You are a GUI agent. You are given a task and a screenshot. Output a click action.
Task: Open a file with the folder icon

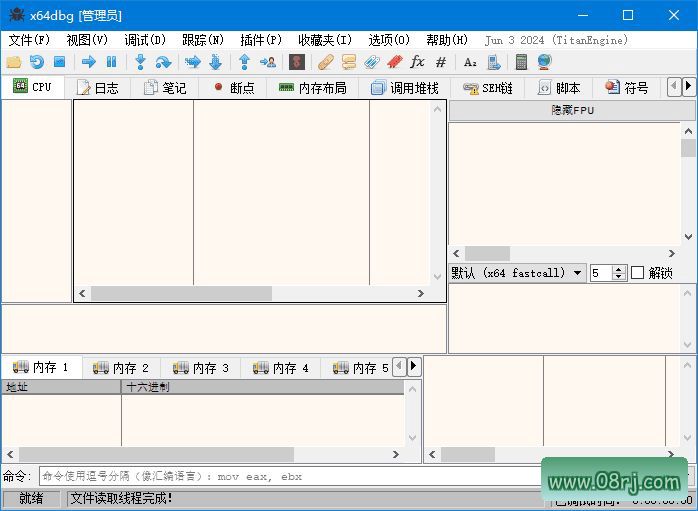pyautogui.click(x=14, y=61)
